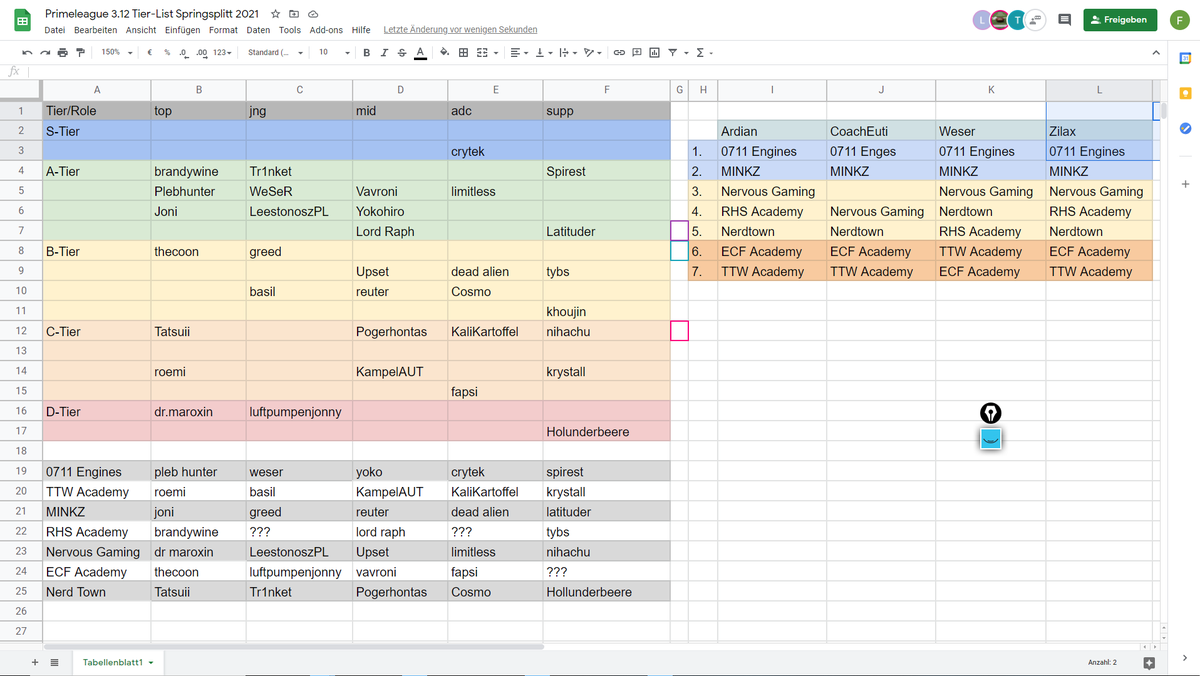Select column D header
This screenshot has height=676, width=1200.
[x=400, y=90]
